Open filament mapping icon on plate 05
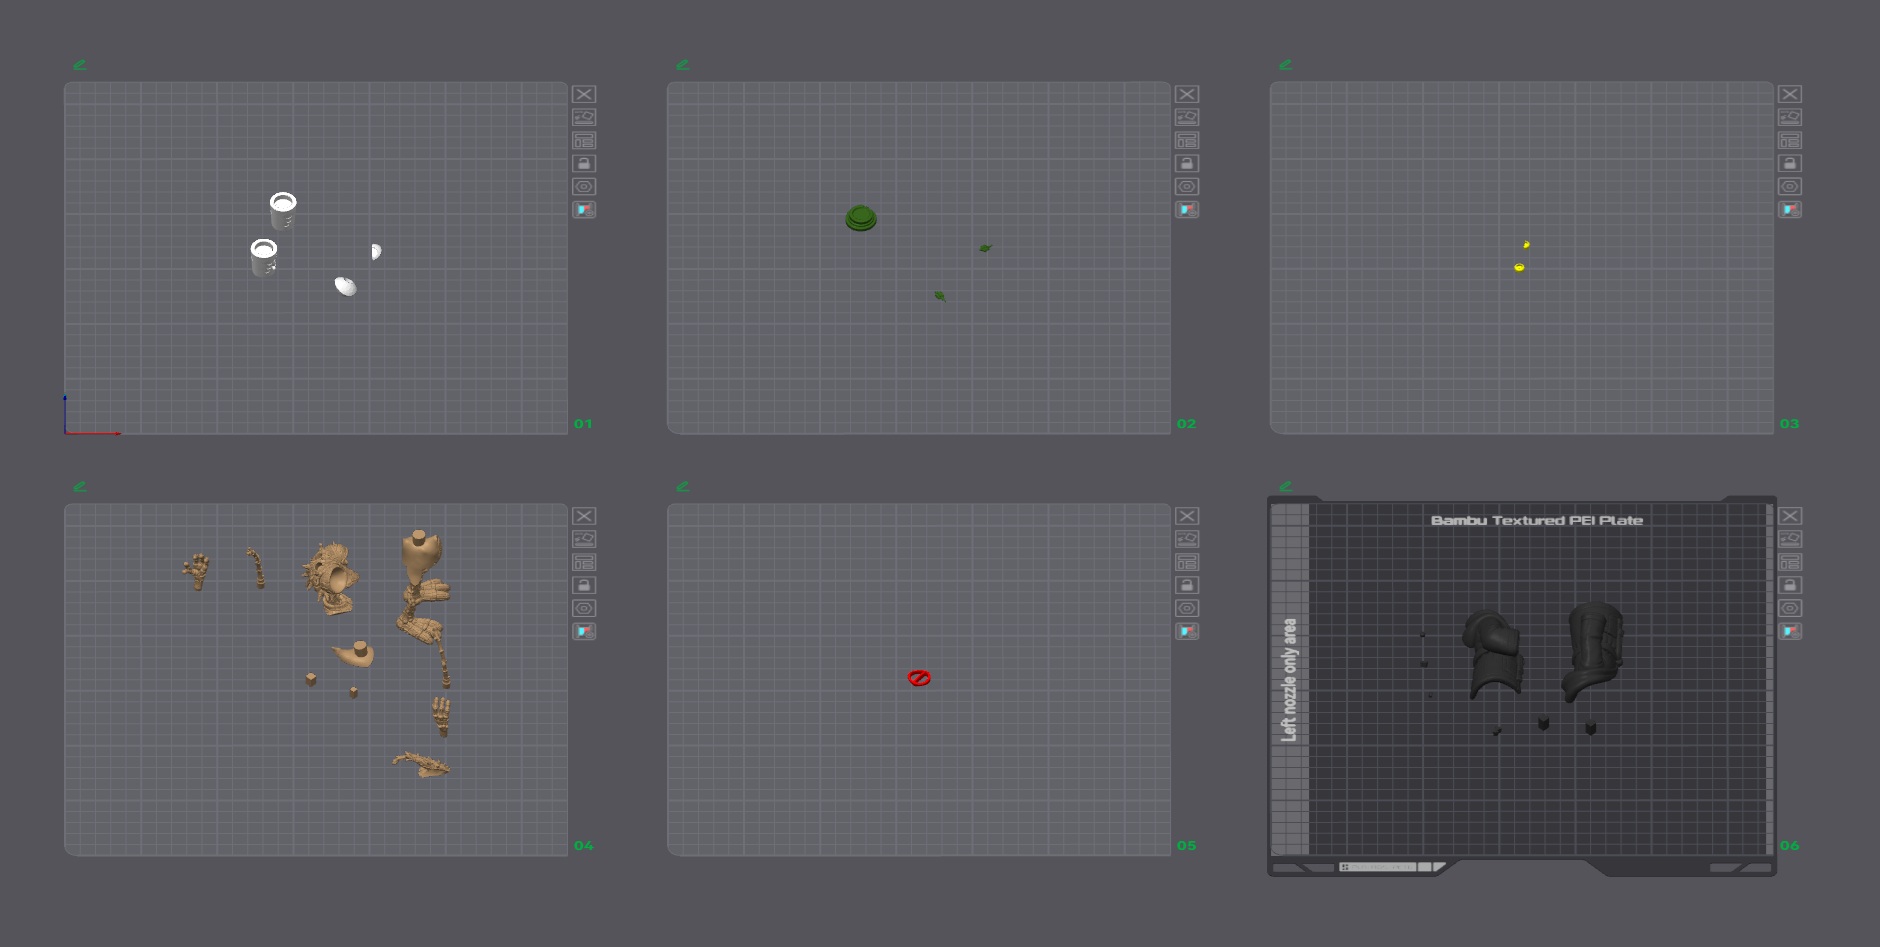Image resolution: width=1880 pixels, height=947 pixels. click(1187, 631)
